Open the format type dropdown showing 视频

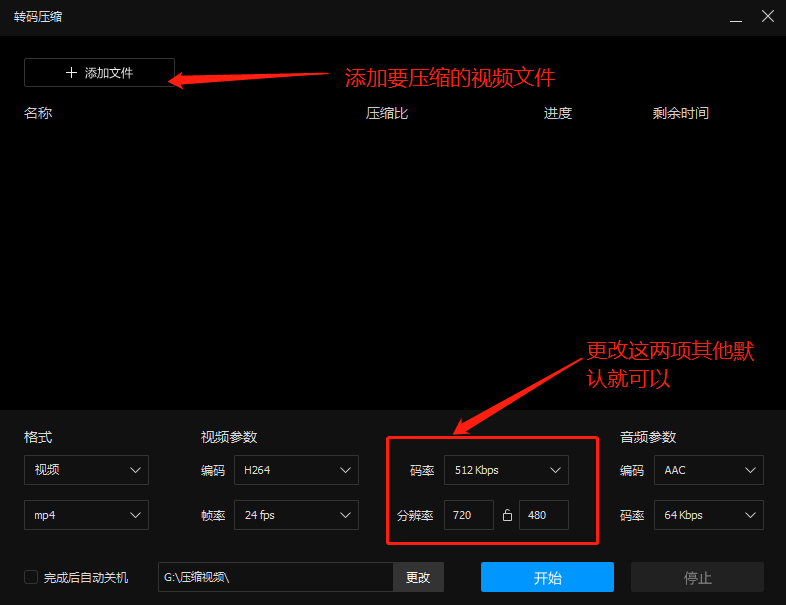point(86,470)
